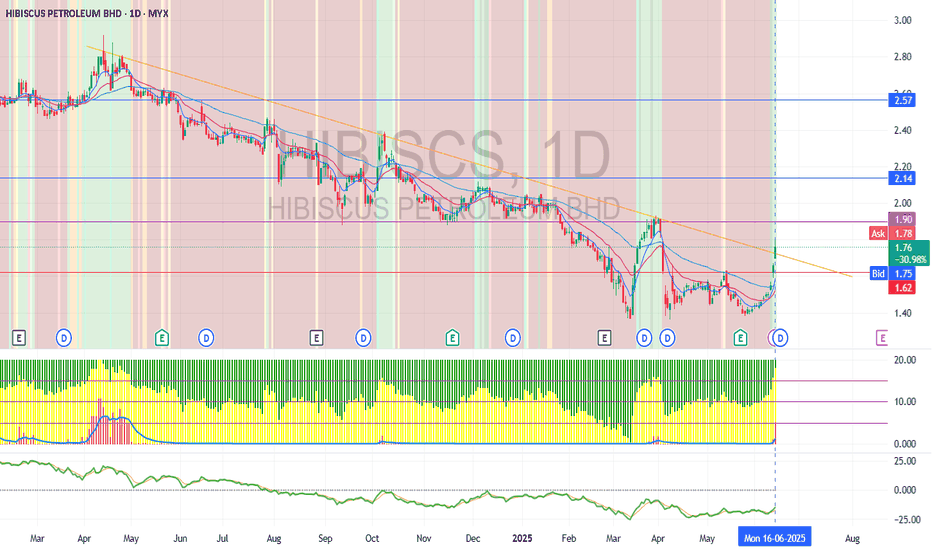This screenshot has height=550, width=932.
Task: Open the dividend marker in late December 2024
Action: pyautogui.click(x=512, y=338)
